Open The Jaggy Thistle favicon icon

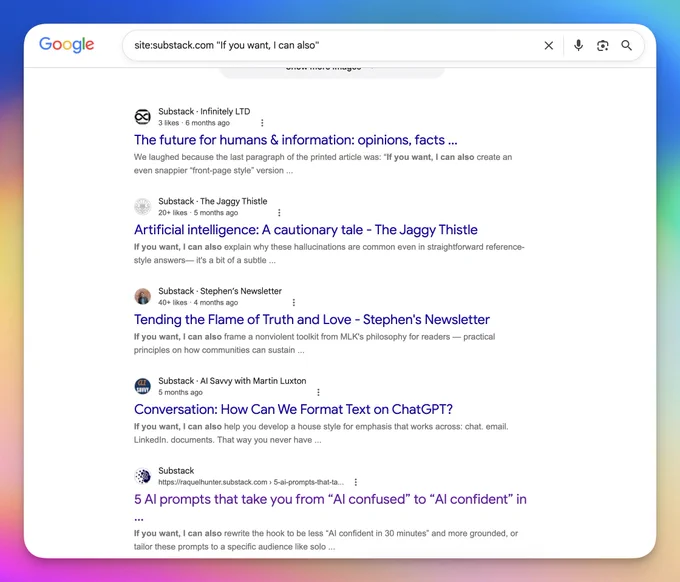click(x=142, y=206)
